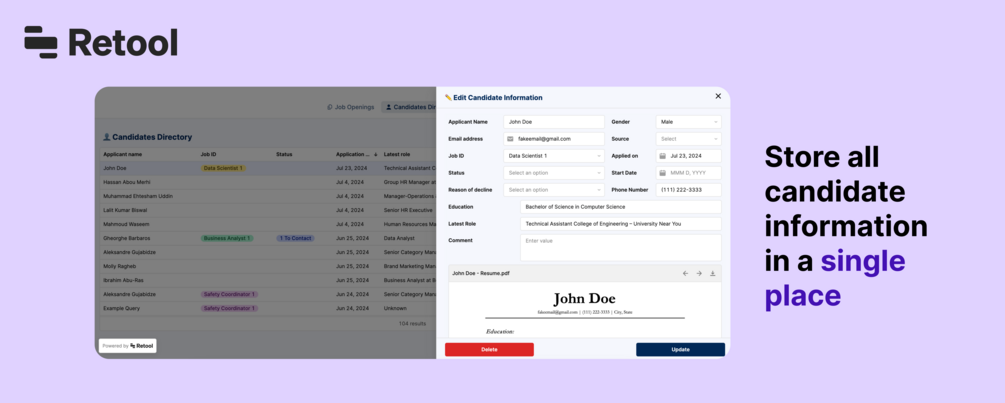1005x403 pixels.
Task: Click the Latest role column header
Action: pos(397,154)
